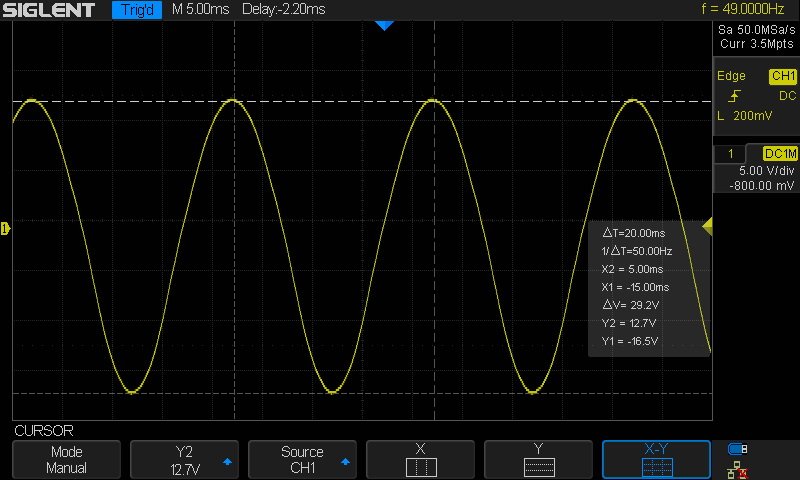This screenshot has width=800, height=480.
Task: Select the channel 1 tab label
Action: (x=732, y=153)
